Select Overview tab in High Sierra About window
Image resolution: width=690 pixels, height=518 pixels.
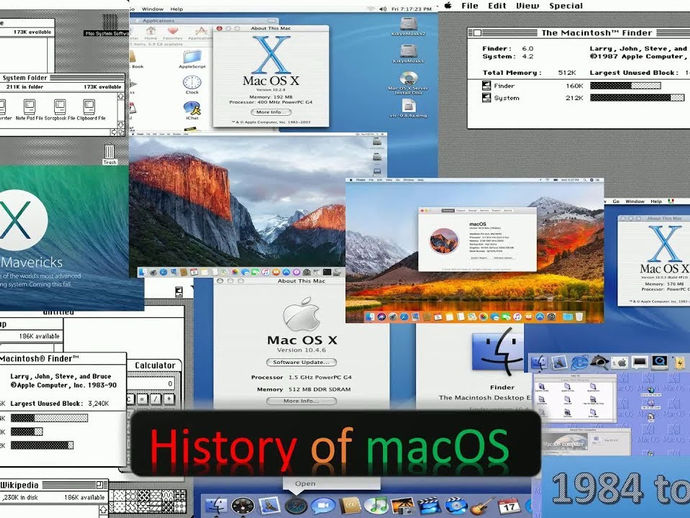click(448, 211)
